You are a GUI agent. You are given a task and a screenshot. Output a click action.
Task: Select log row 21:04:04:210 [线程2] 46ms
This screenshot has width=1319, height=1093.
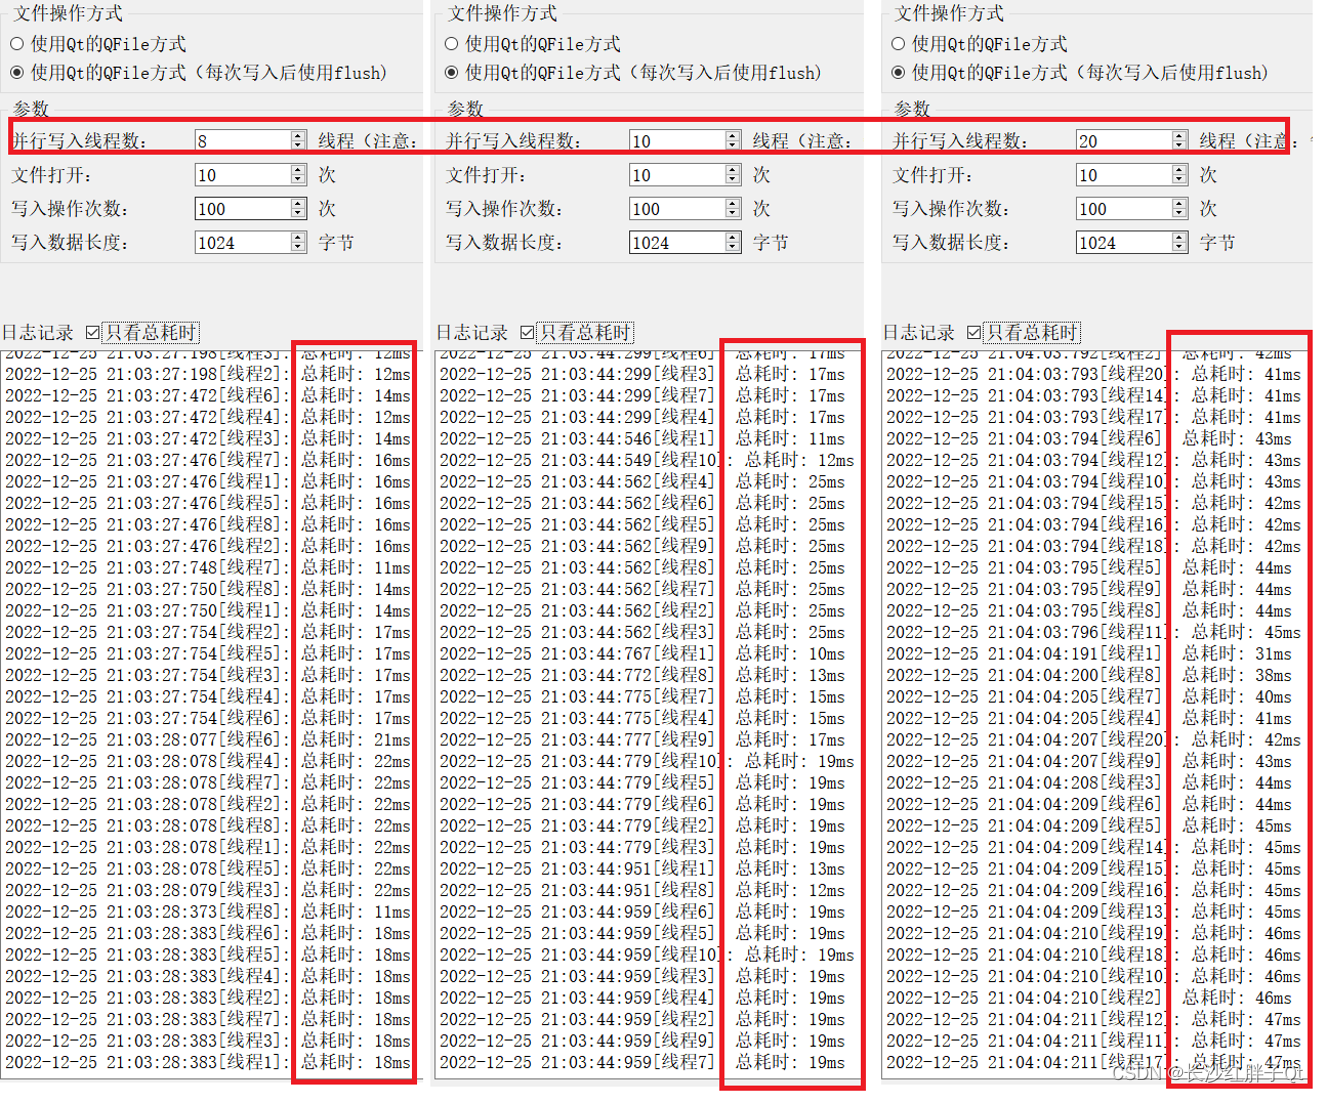click(x=1089, y=998)
